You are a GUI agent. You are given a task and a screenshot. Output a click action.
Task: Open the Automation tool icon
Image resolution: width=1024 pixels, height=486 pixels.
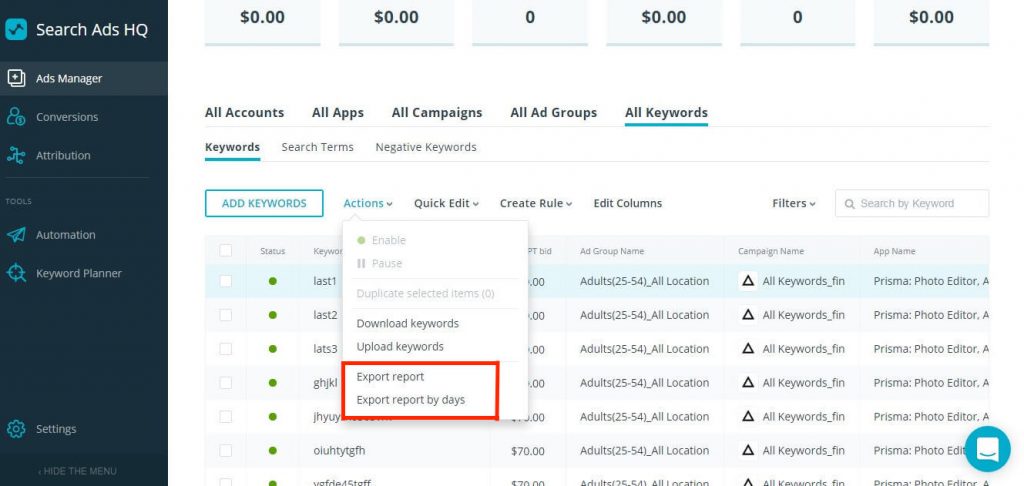click(x=16, y=235)
